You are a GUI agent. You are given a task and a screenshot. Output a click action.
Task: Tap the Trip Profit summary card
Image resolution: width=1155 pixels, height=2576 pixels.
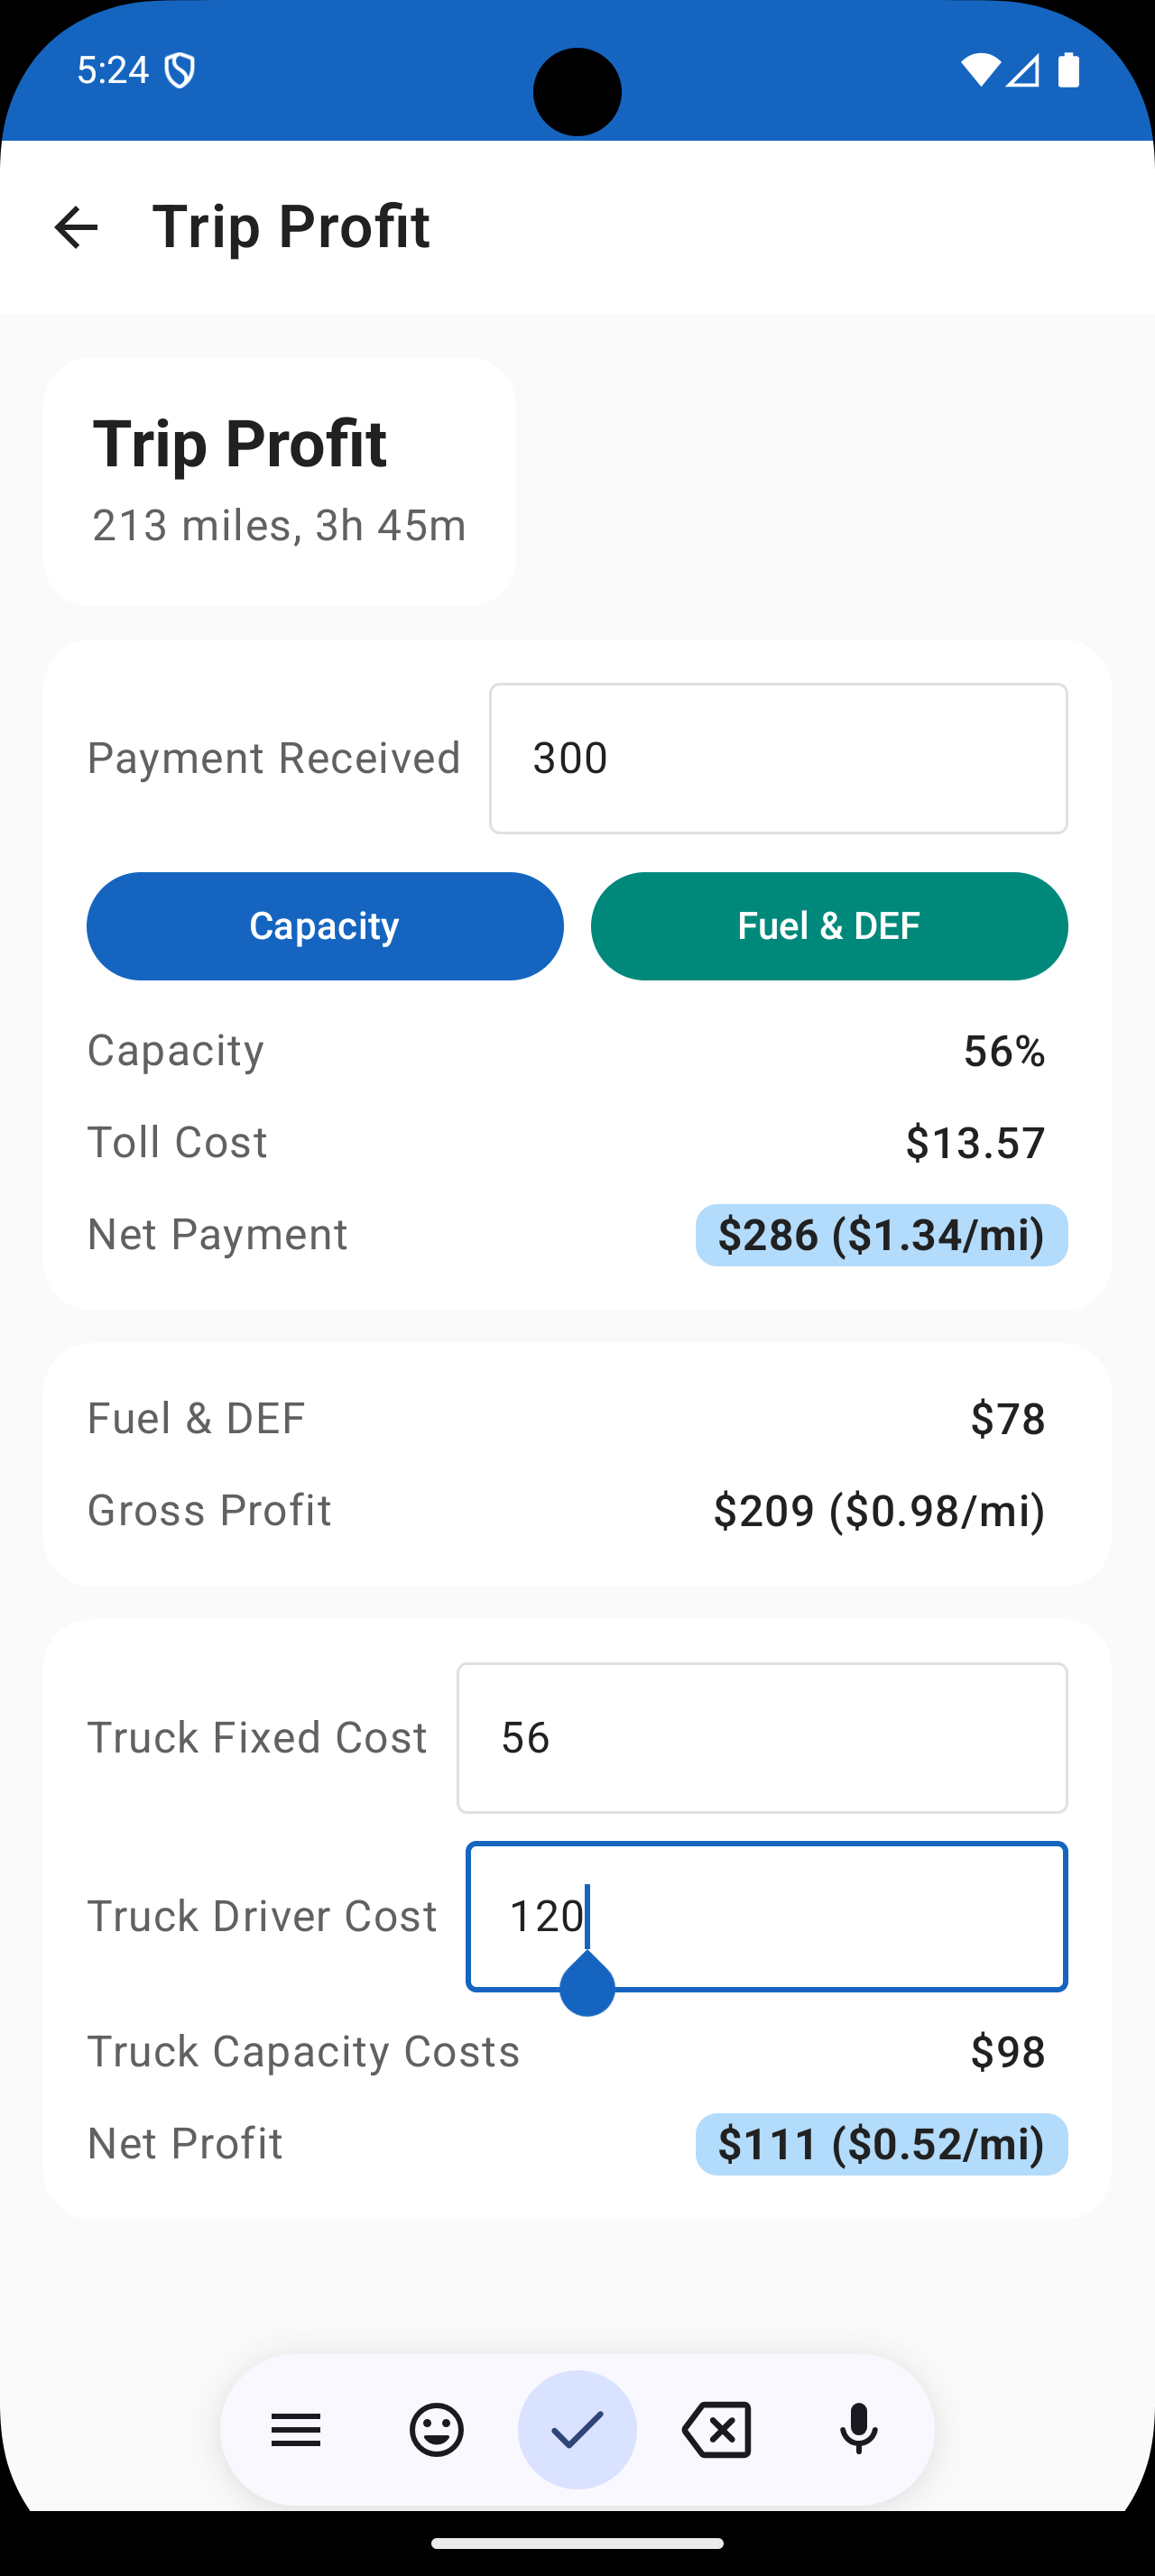click(280, 482)
